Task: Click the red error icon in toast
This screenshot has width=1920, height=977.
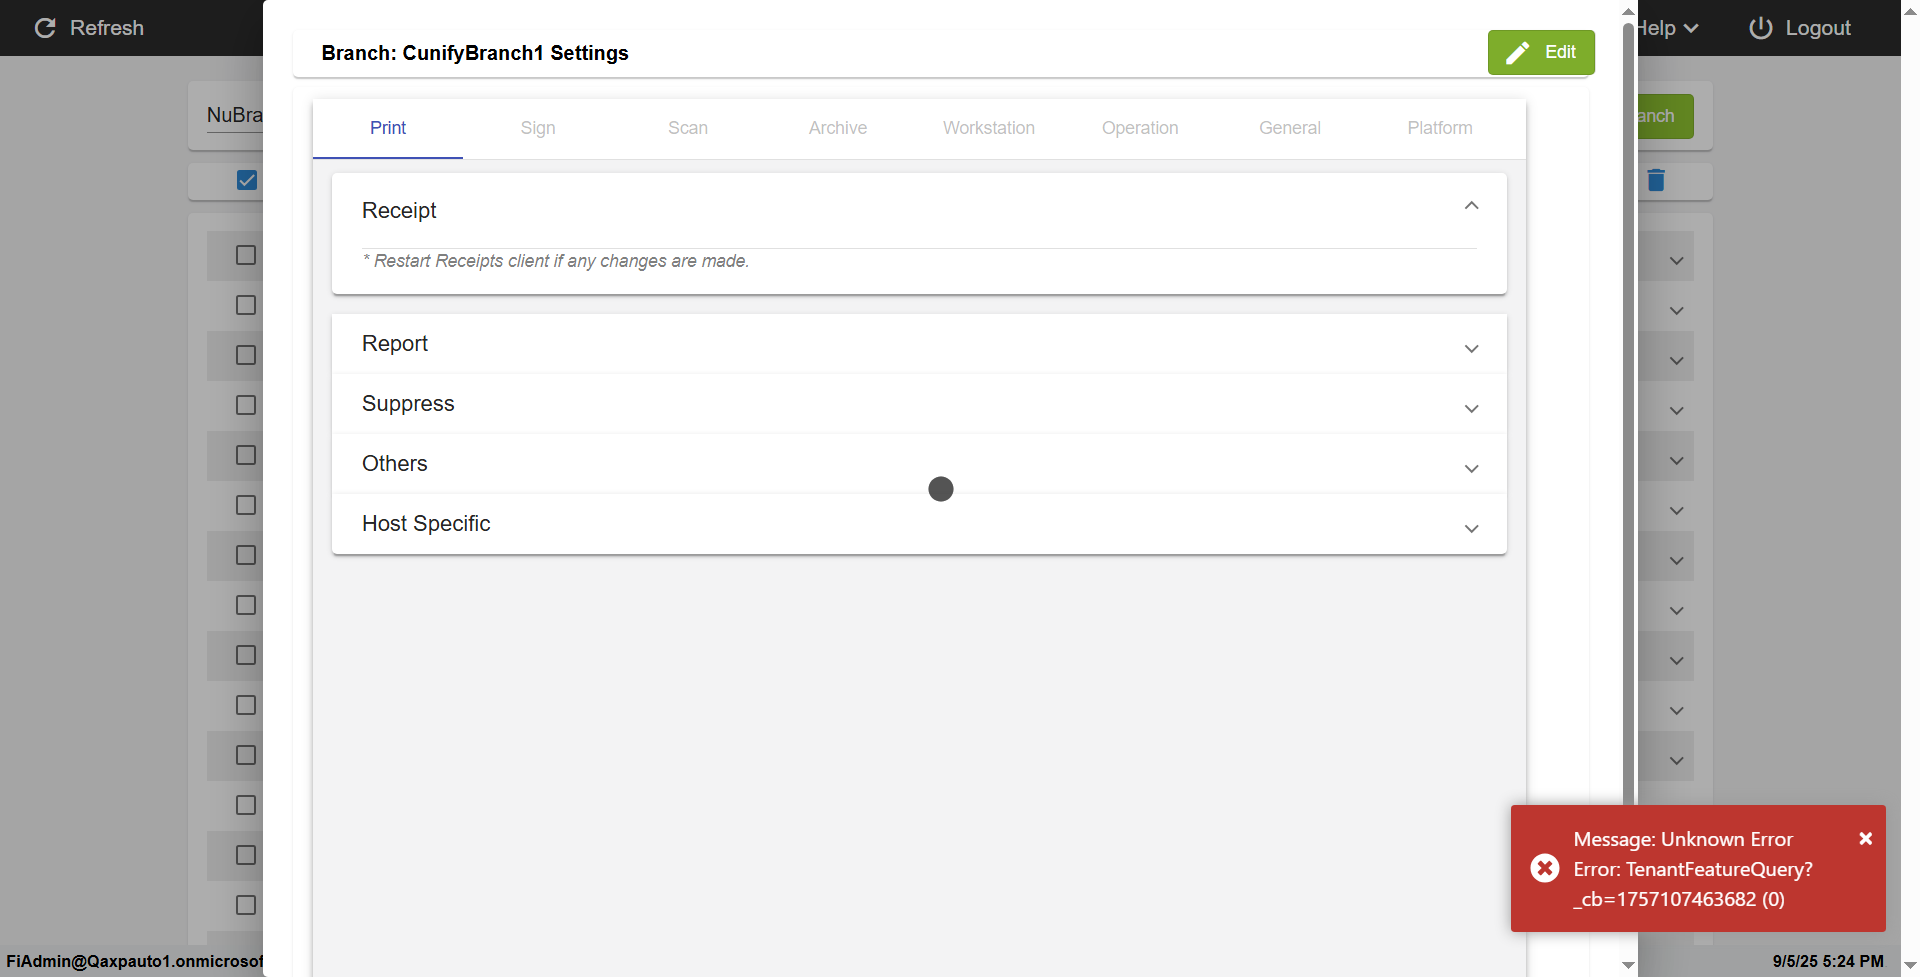Action: pyautogui.click(x=1545, y=868)
